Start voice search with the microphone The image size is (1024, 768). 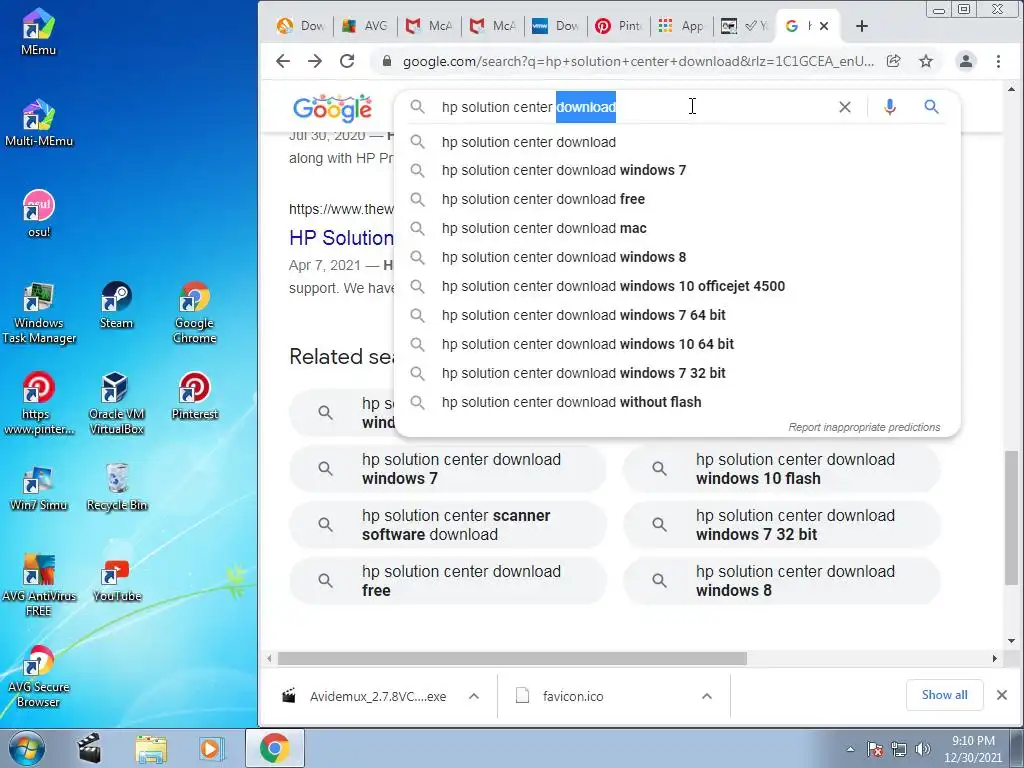(x=889, y=106)
